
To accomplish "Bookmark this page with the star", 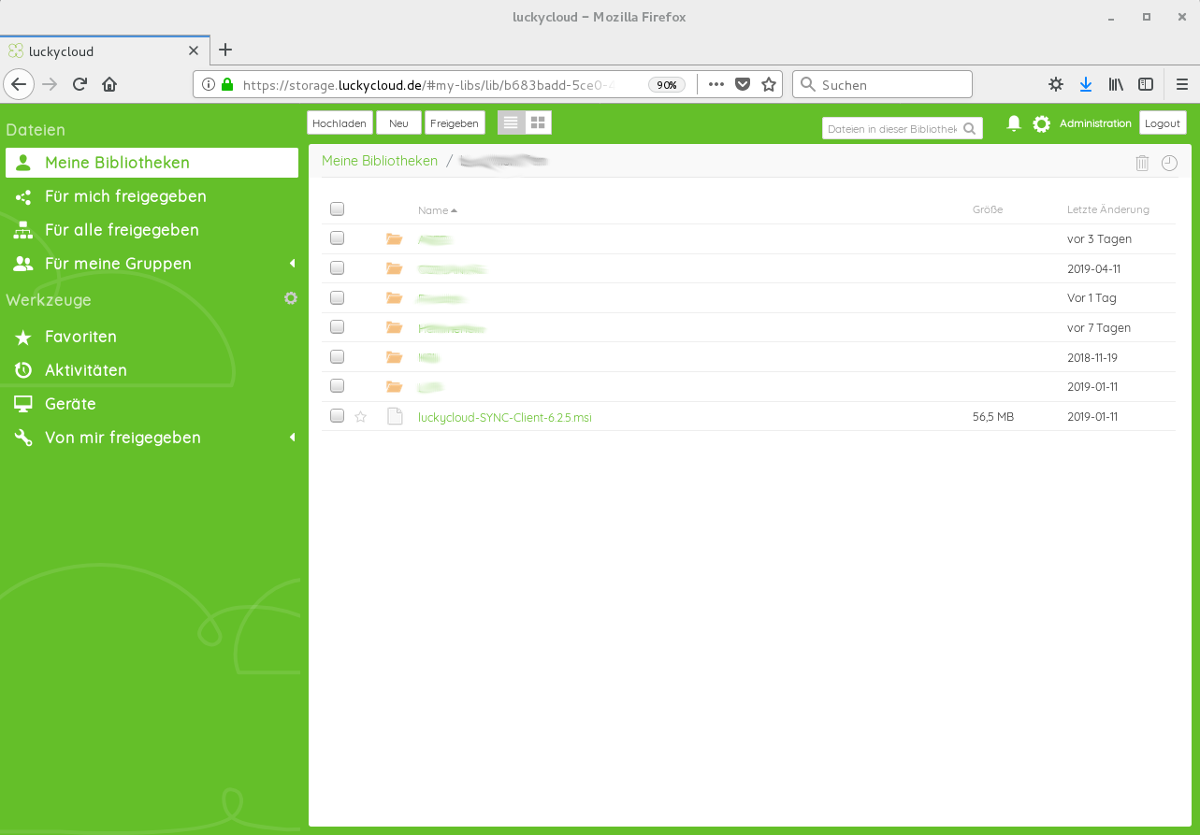I will point(769,85).
